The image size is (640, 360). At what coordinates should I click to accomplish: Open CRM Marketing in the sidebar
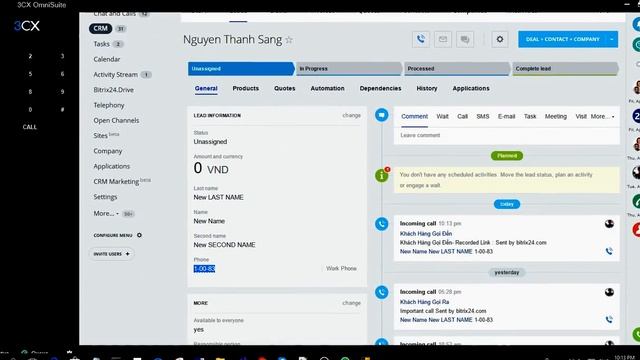[x=116, y=182]
